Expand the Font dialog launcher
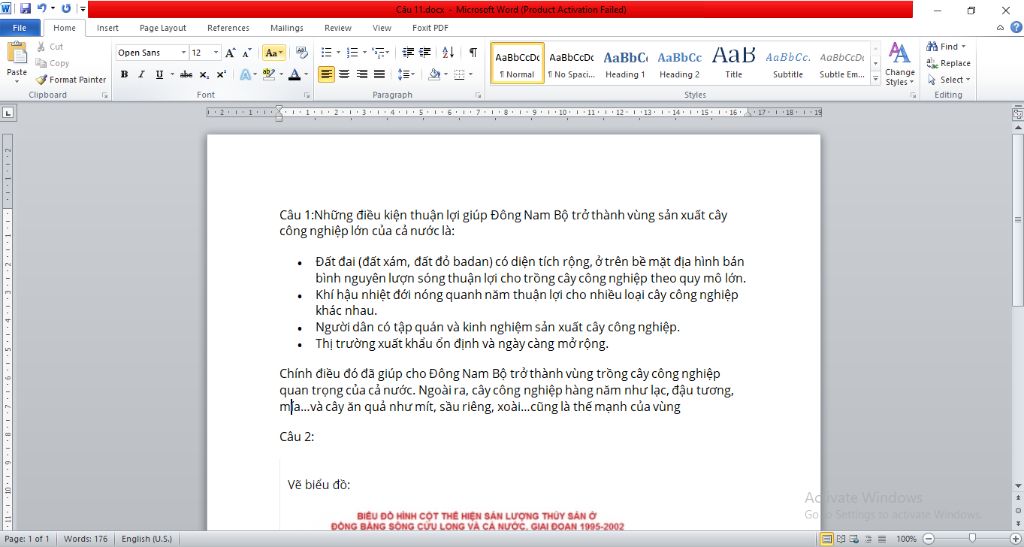Screen dimensions: 1024x547 [307, 95]
